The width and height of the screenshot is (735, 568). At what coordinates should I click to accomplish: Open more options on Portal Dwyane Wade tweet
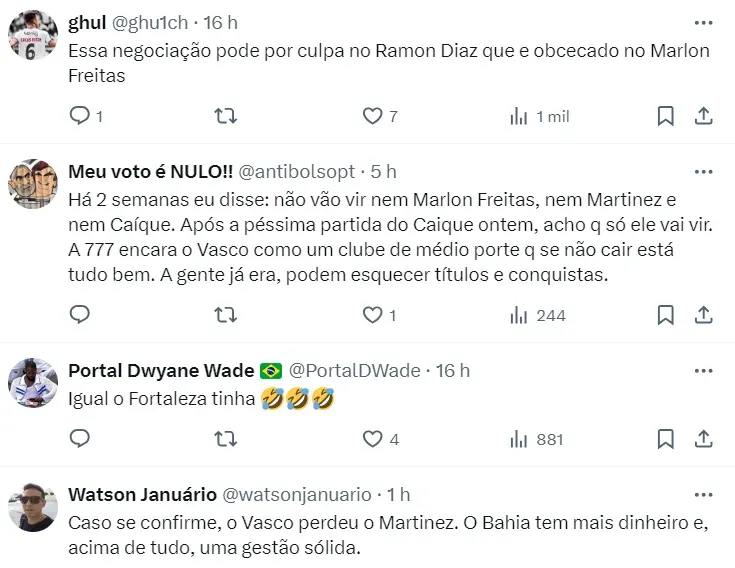coord(703,370)
